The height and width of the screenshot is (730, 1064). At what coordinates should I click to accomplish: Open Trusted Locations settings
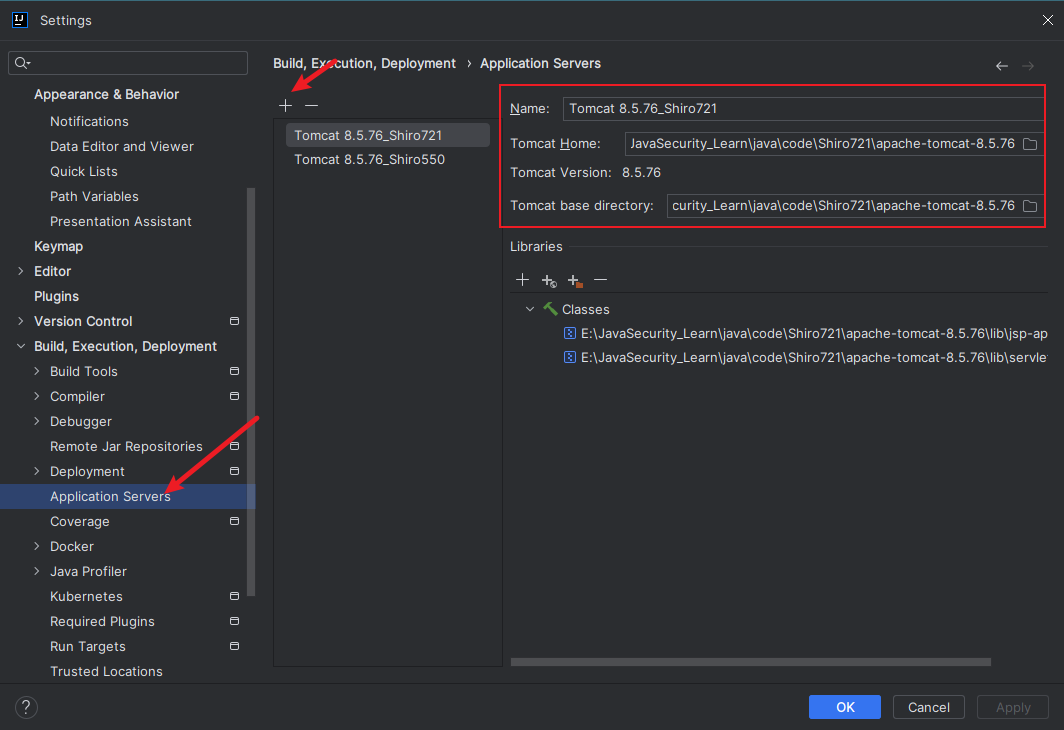[x=107, y=672]
